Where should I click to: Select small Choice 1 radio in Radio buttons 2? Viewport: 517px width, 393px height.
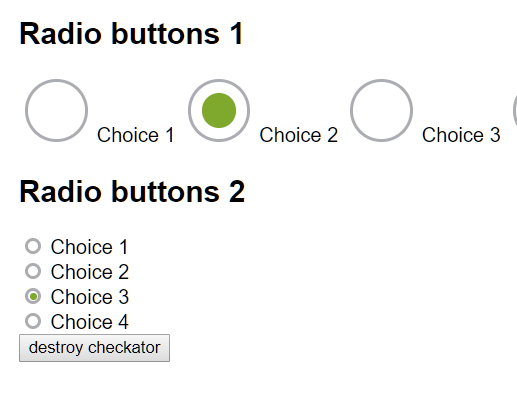click(x=33, y=246)
